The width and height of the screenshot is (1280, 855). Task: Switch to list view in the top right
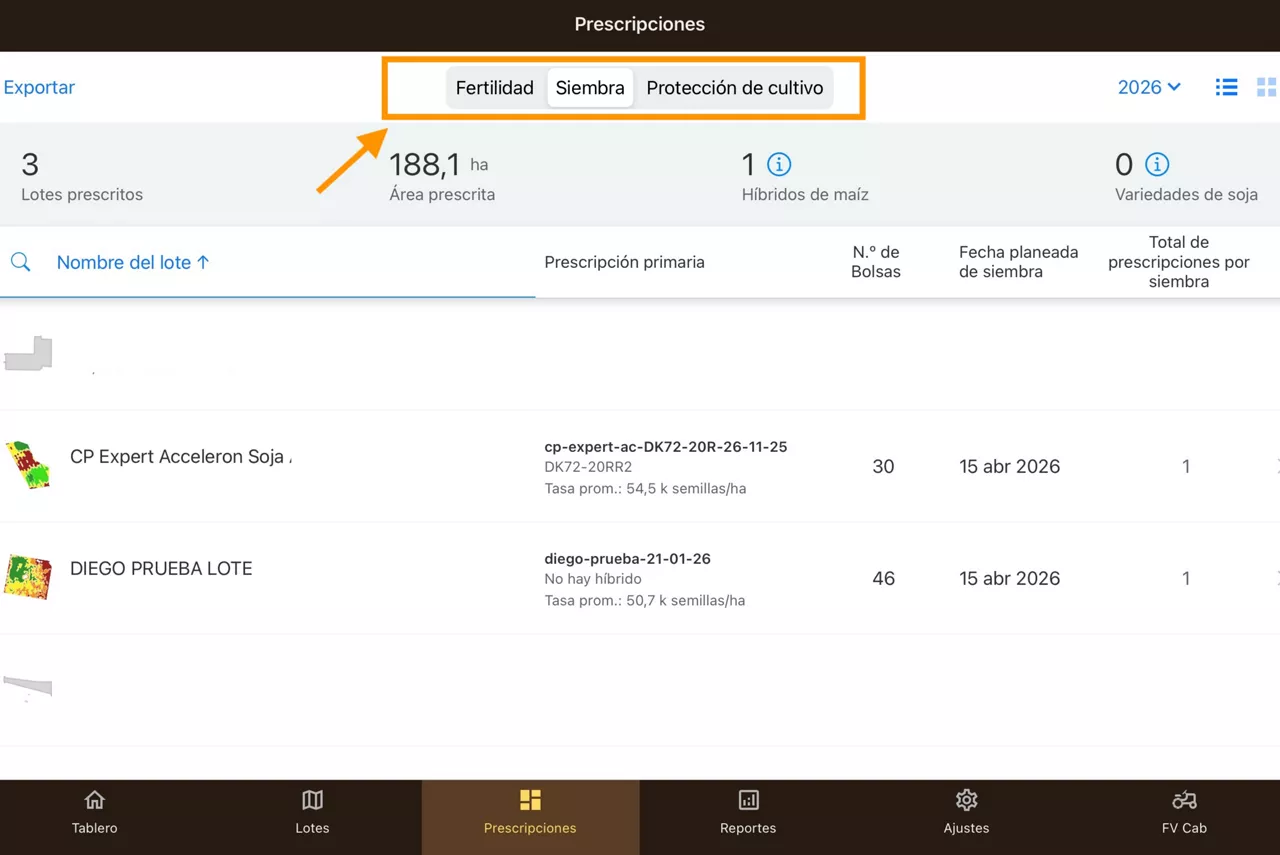pyautogui.click(x=1226, y=87)
